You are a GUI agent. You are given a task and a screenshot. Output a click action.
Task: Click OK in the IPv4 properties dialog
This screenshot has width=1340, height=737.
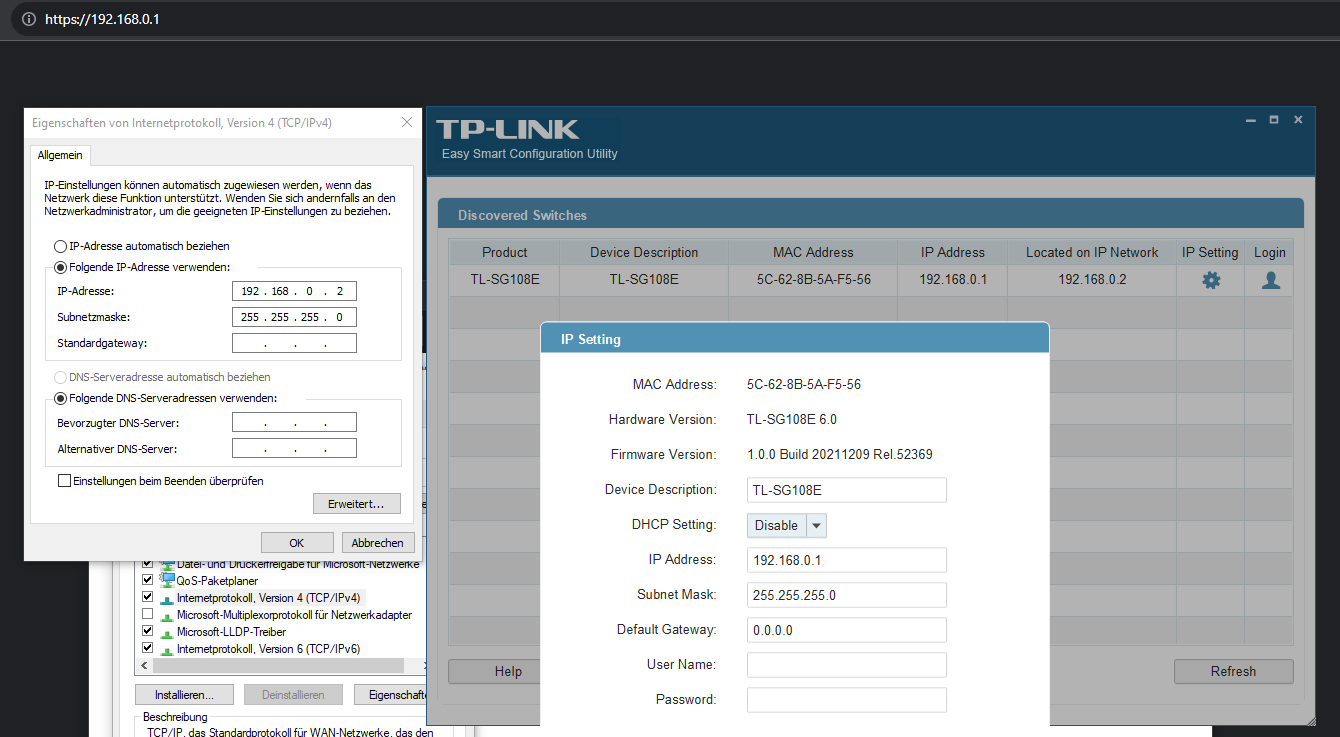297,543
